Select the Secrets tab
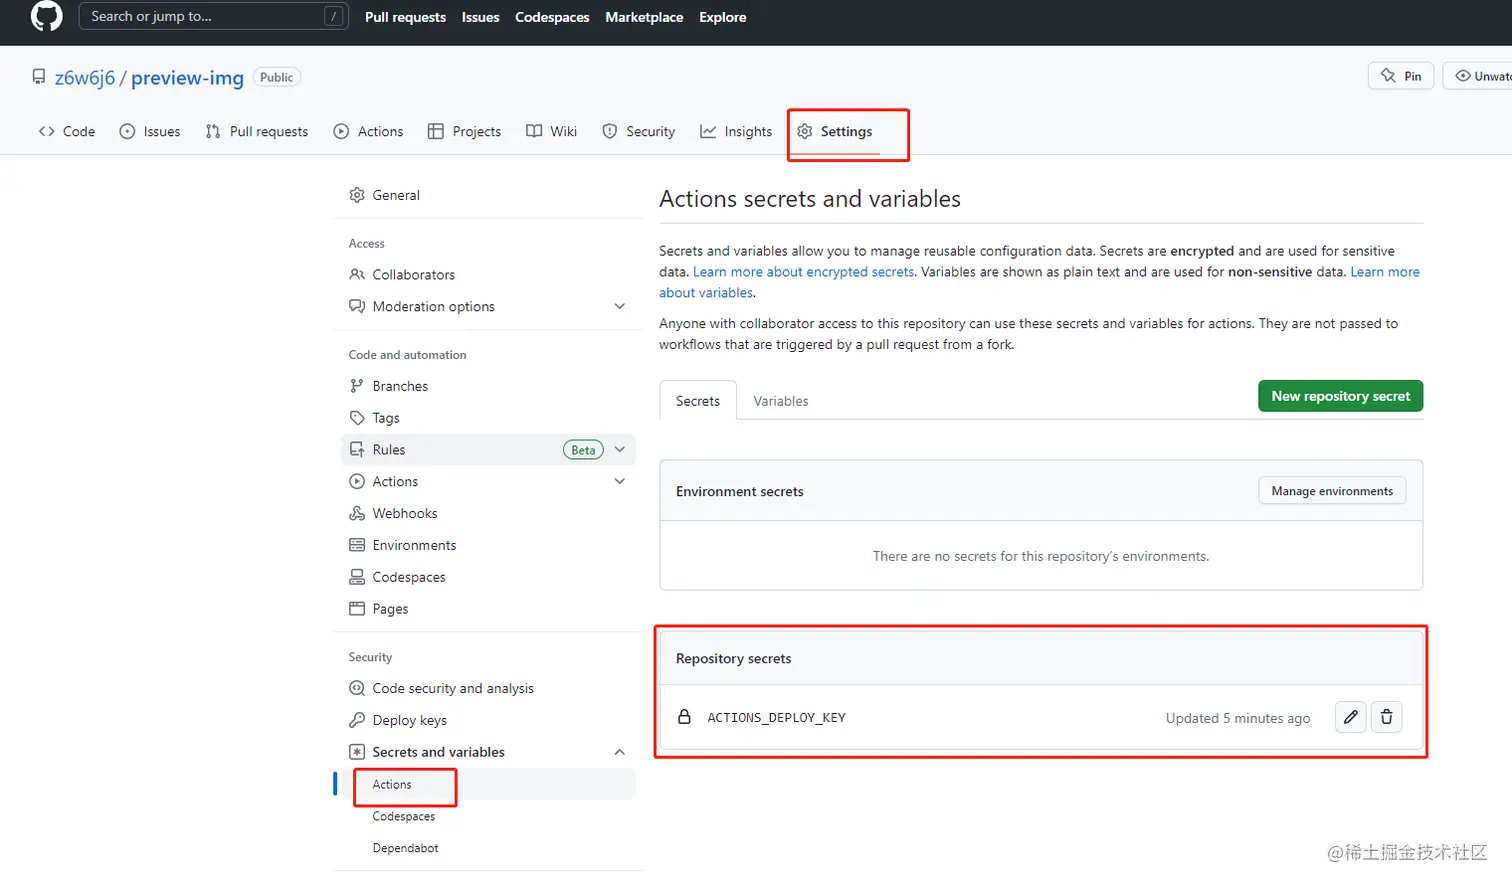The image size is (1512, 887). coord(698,401)
